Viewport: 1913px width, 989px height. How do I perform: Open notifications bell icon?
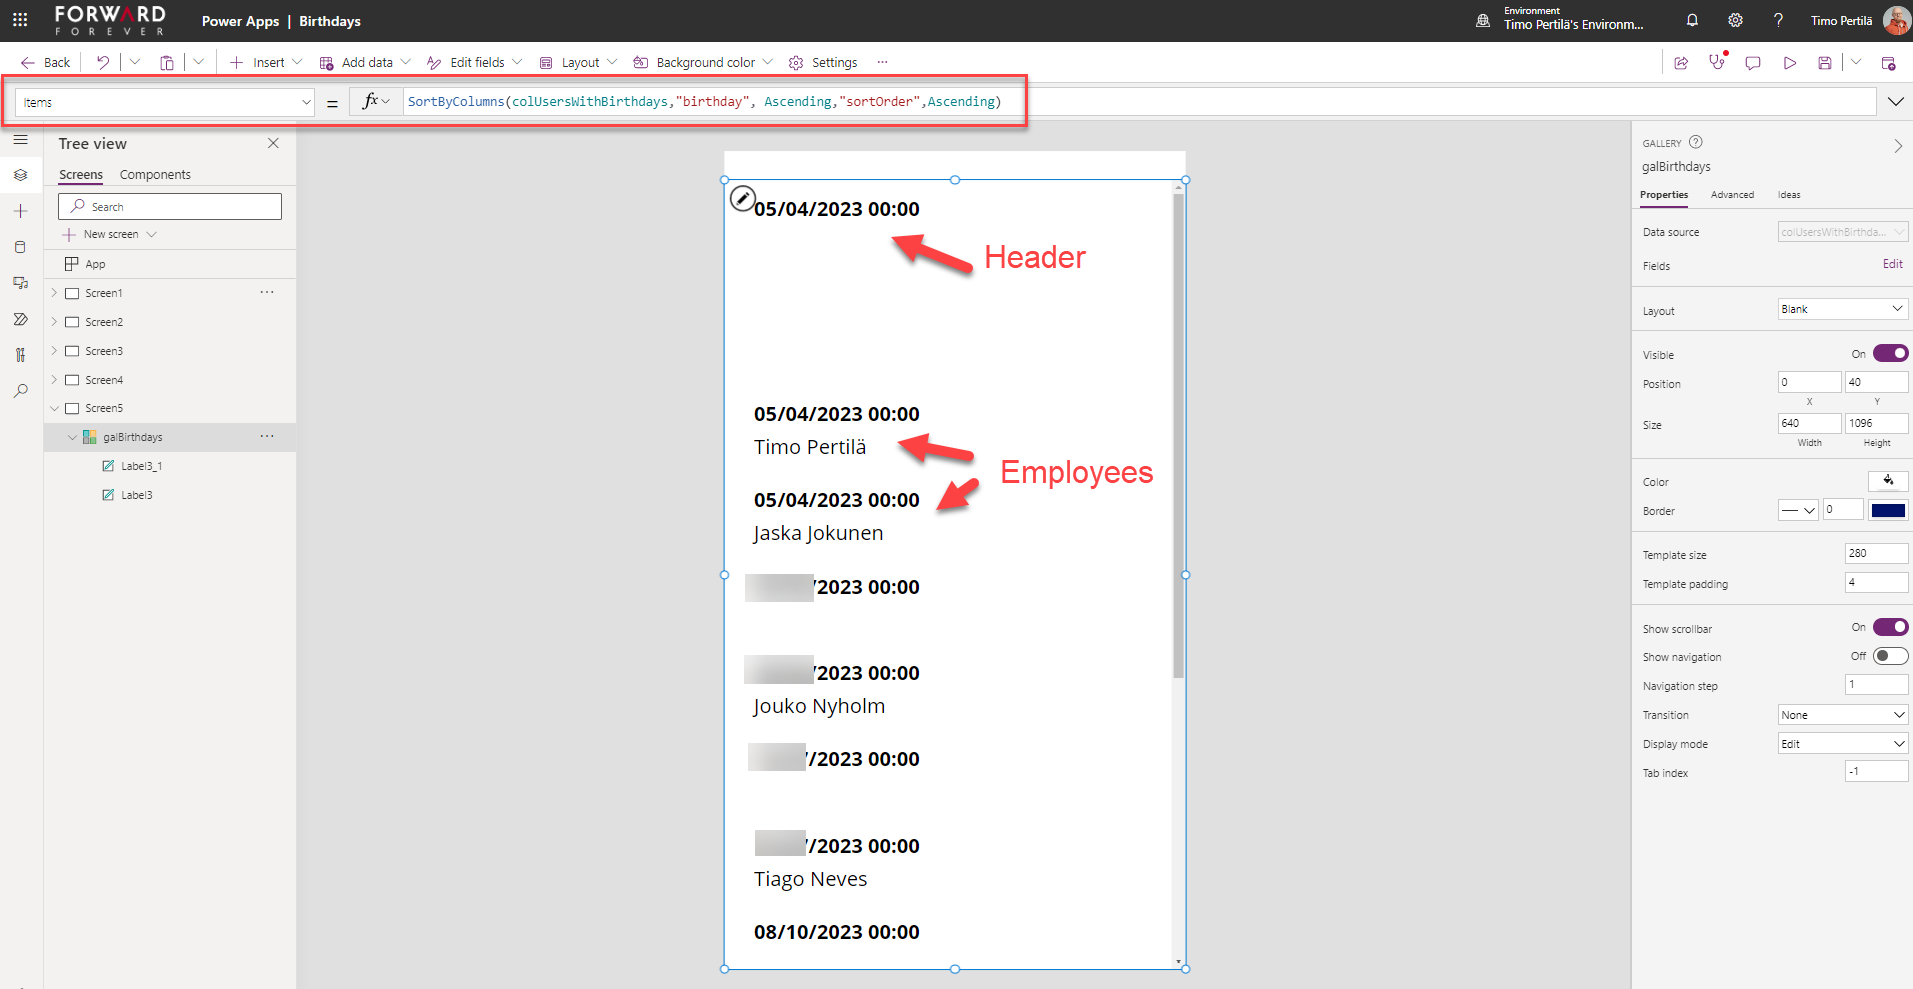coord(1692,20)
